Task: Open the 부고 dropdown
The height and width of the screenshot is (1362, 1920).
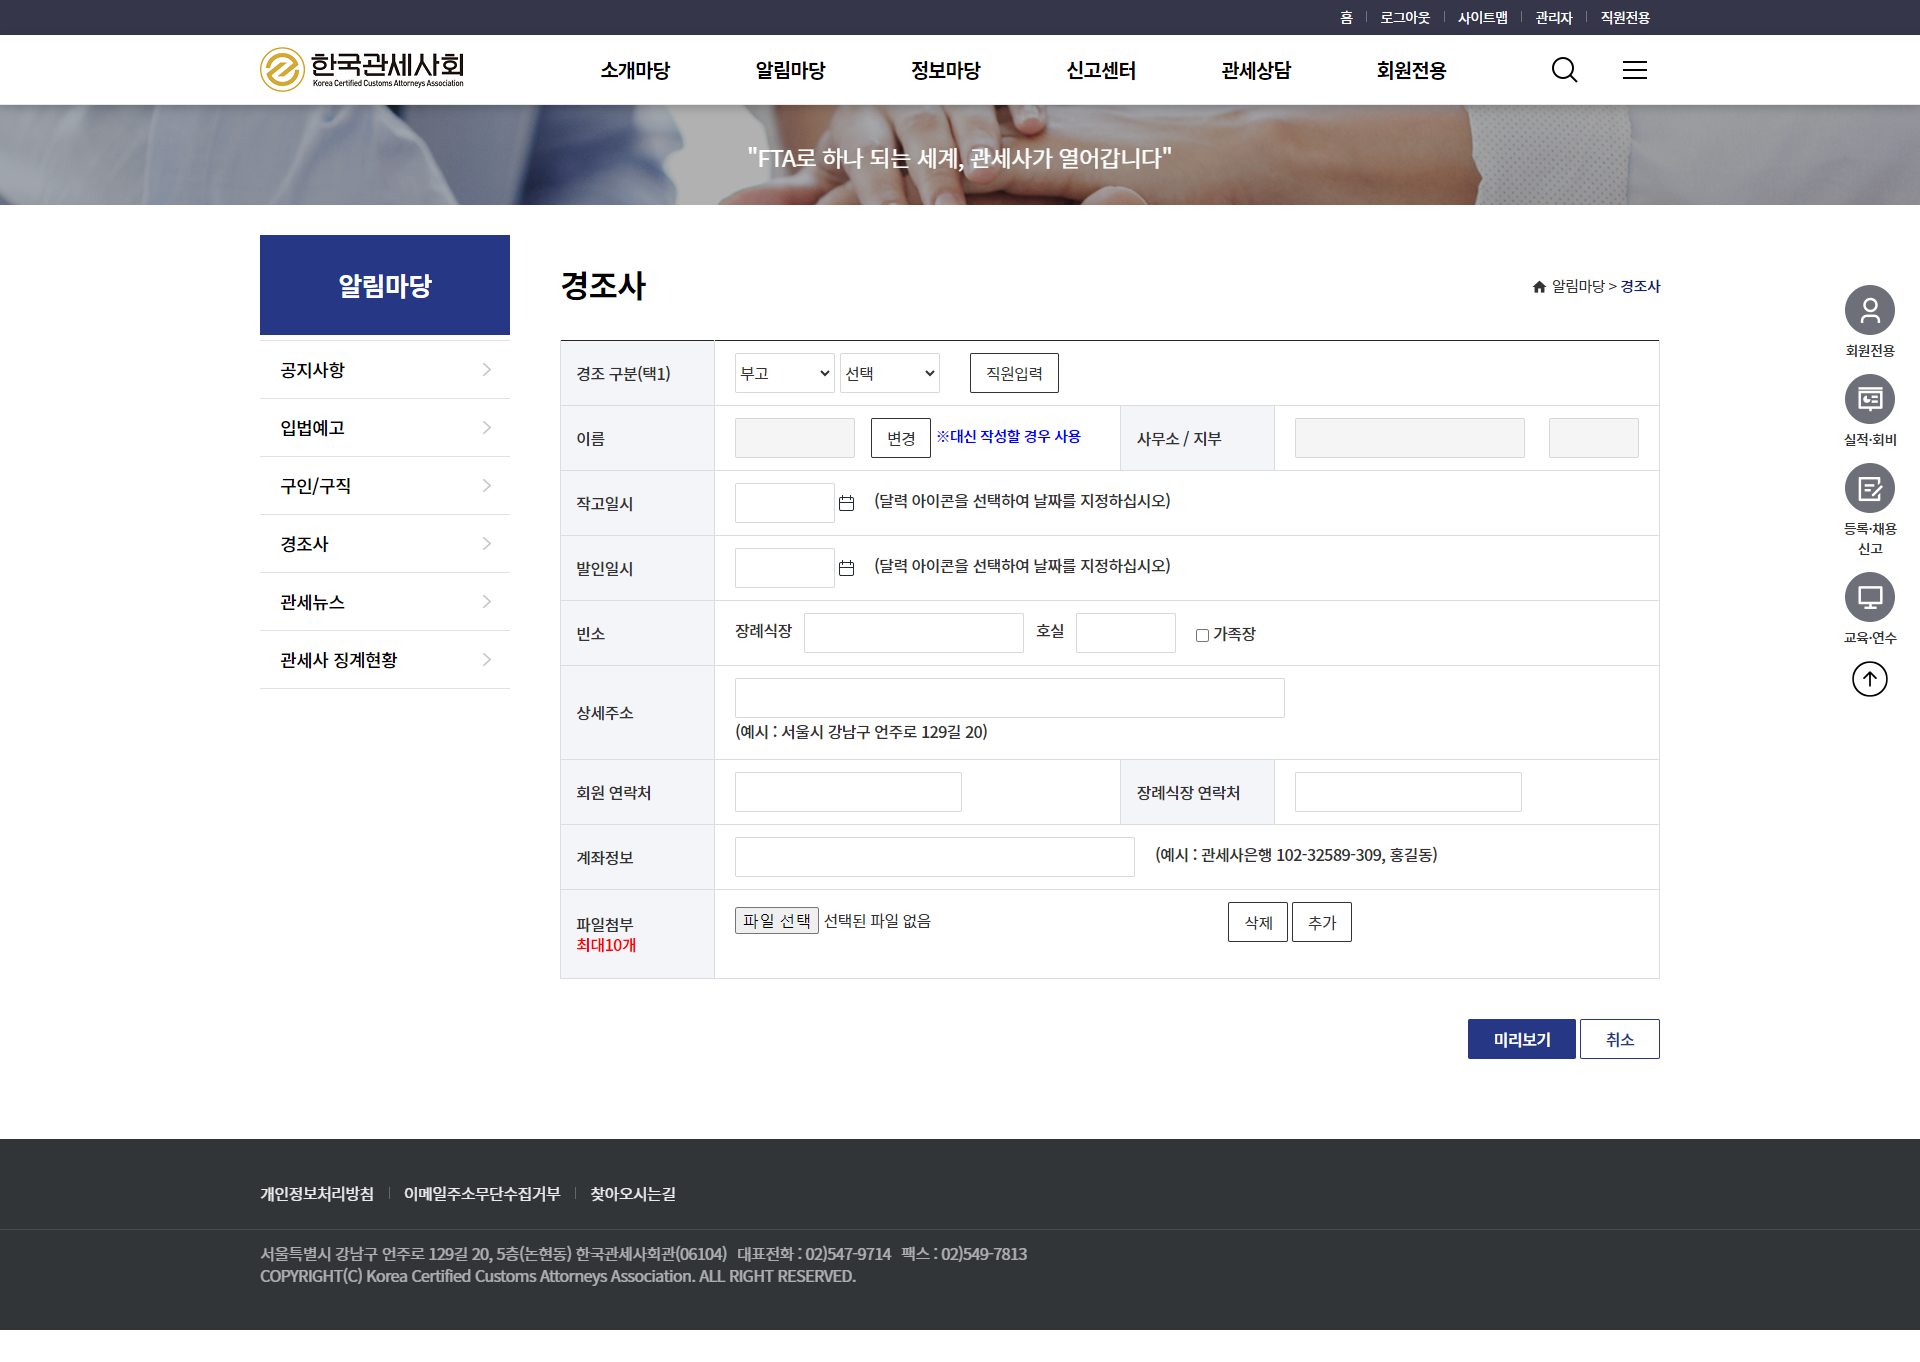Action: (x=784, y=373)
